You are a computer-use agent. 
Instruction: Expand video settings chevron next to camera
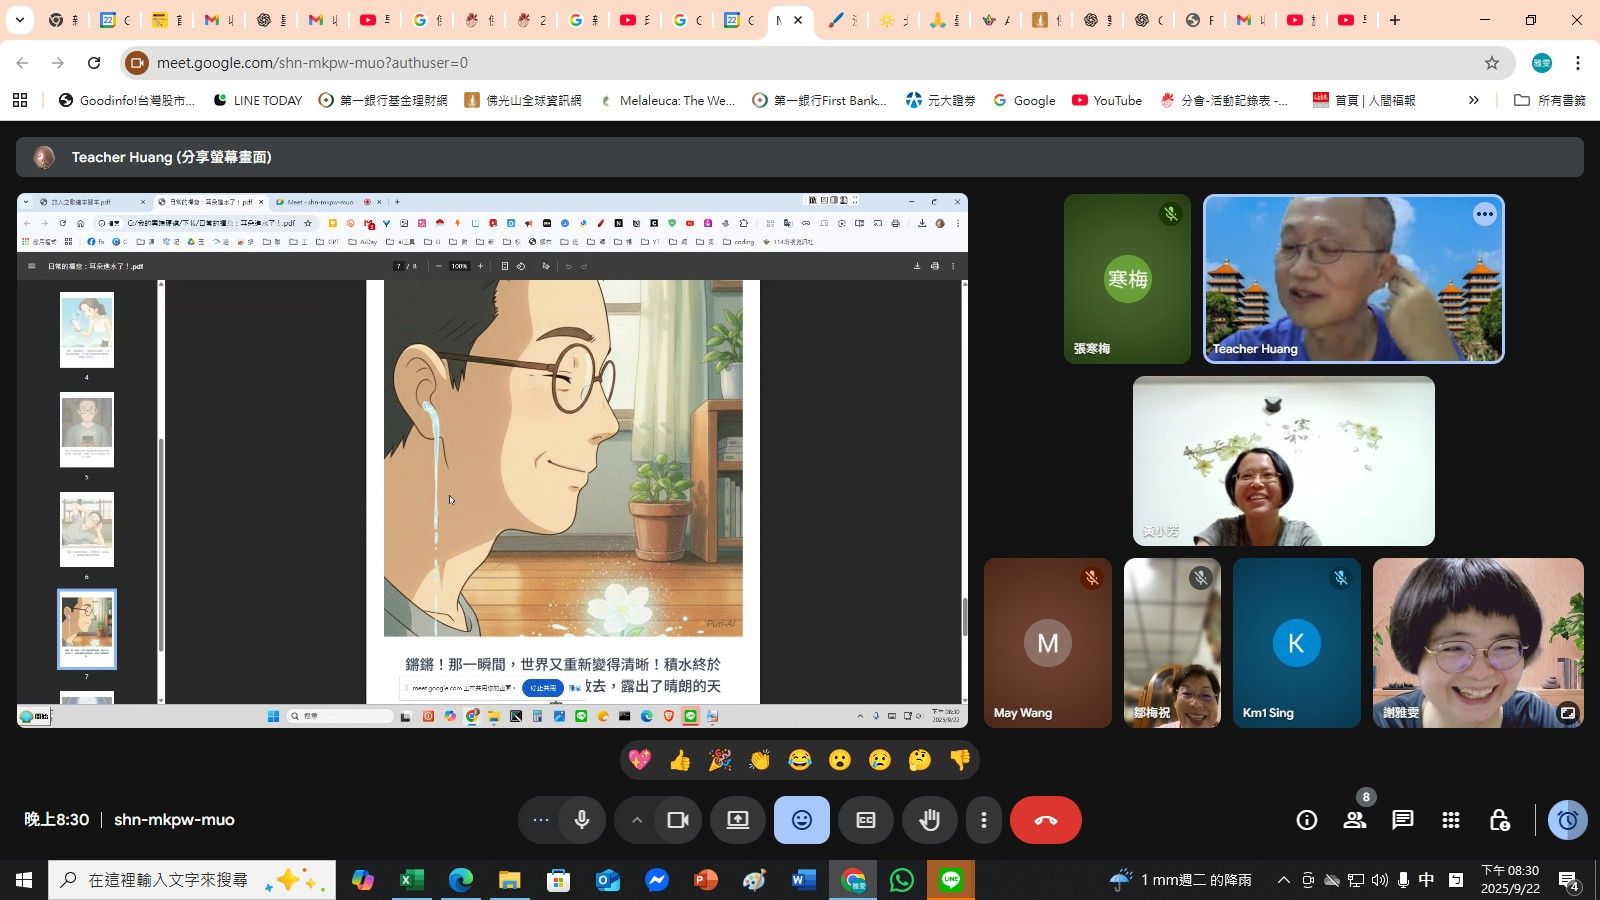click(x=636, y=820)
